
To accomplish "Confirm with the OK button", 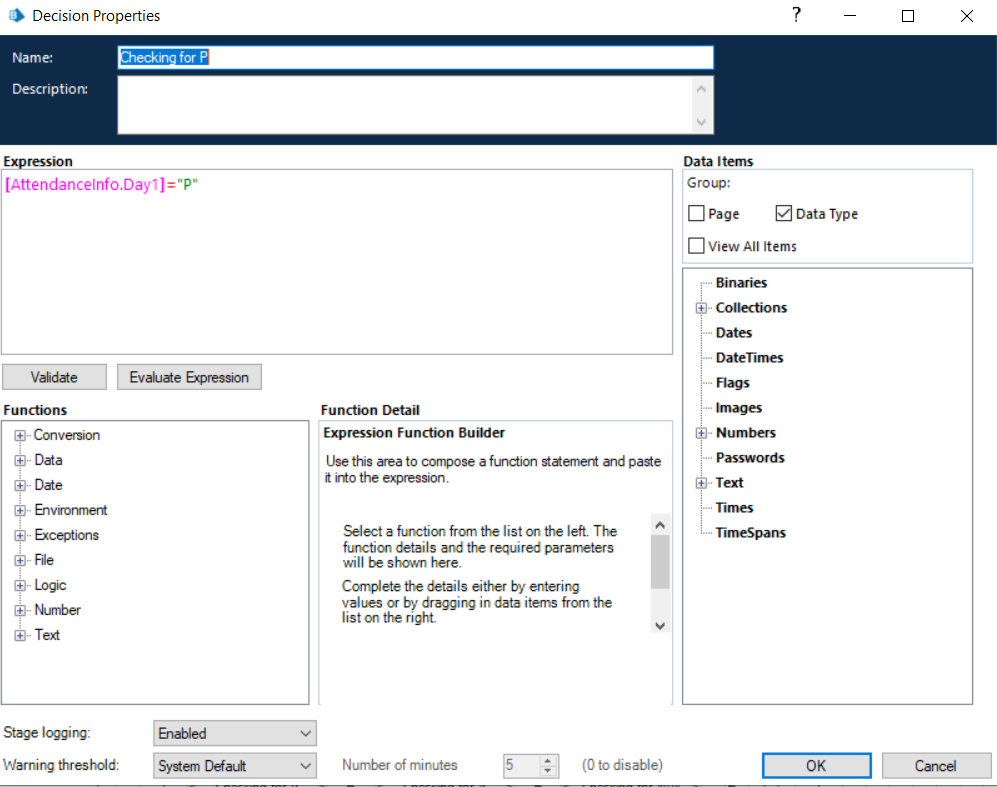I will pos(816,765).
